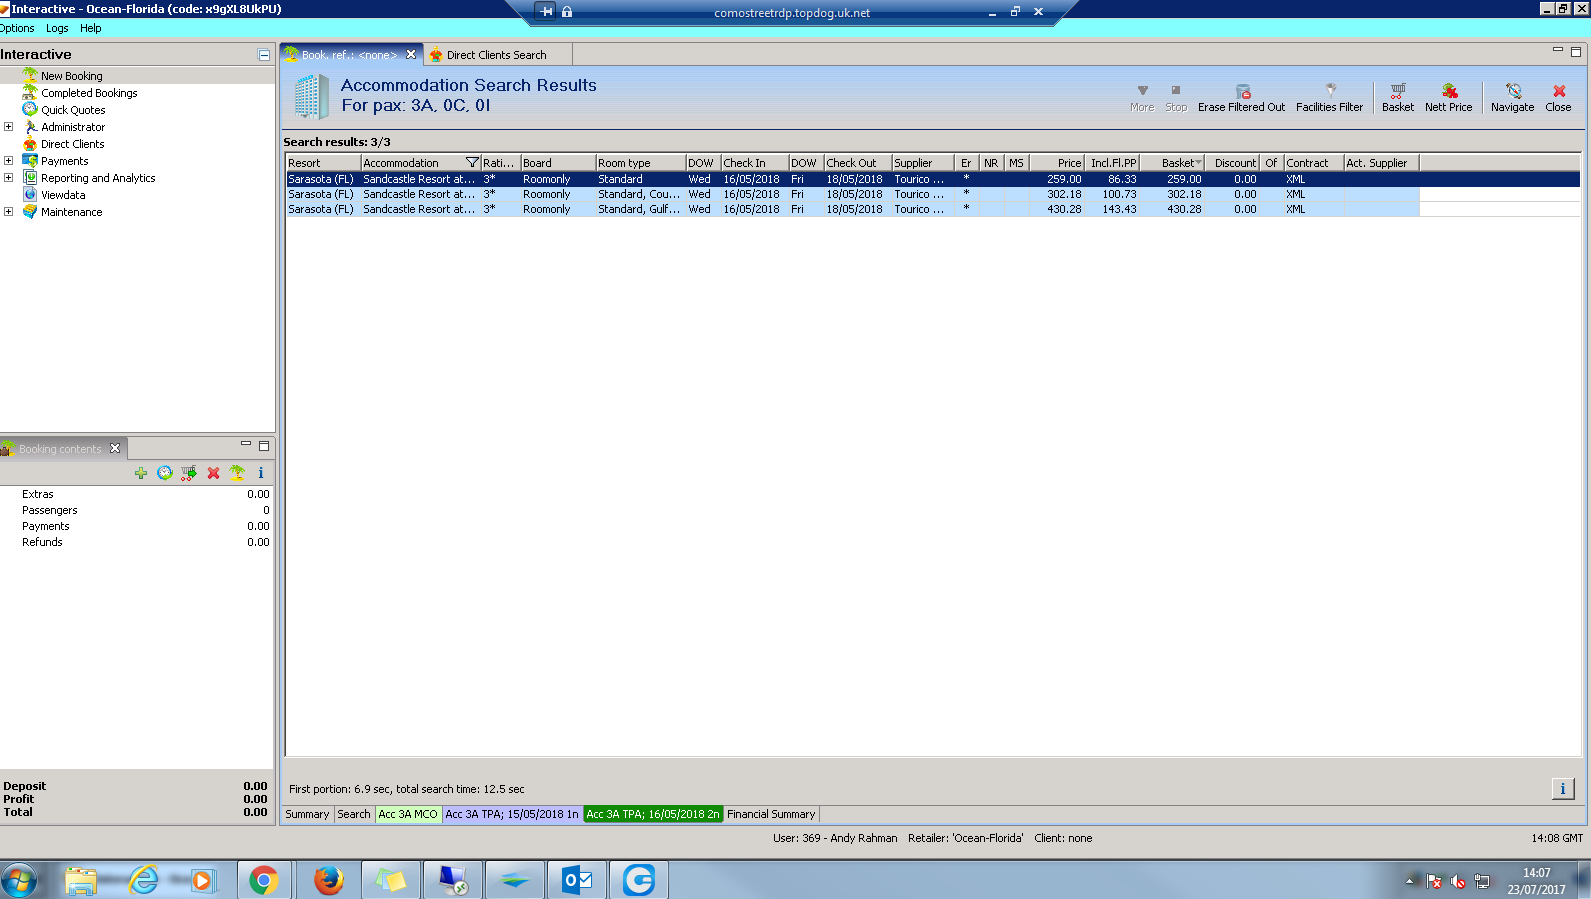Select Direct Clients in the tree
This screenshot has height=899, width=1591.
pyautogui.click(x=72, y=144)
